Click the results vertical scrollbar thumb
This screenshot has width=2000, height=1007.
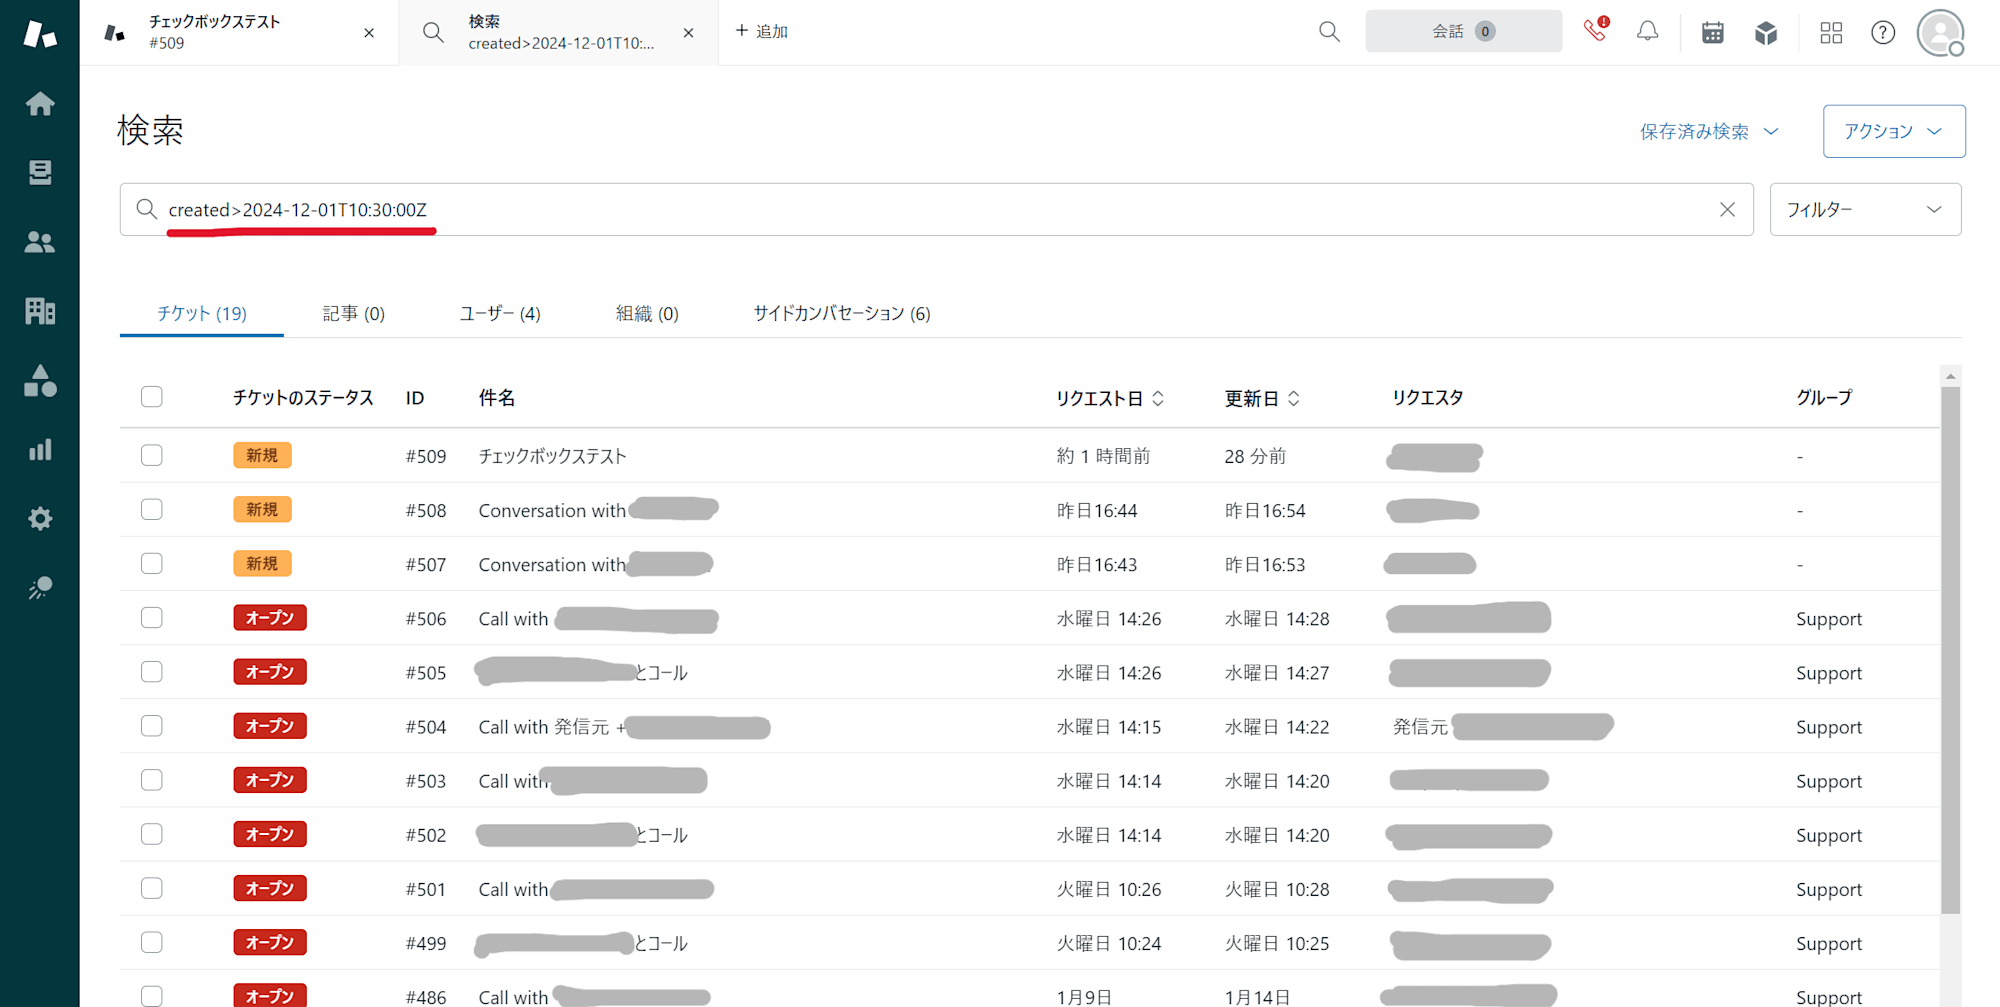click(x=1950, y=650)
